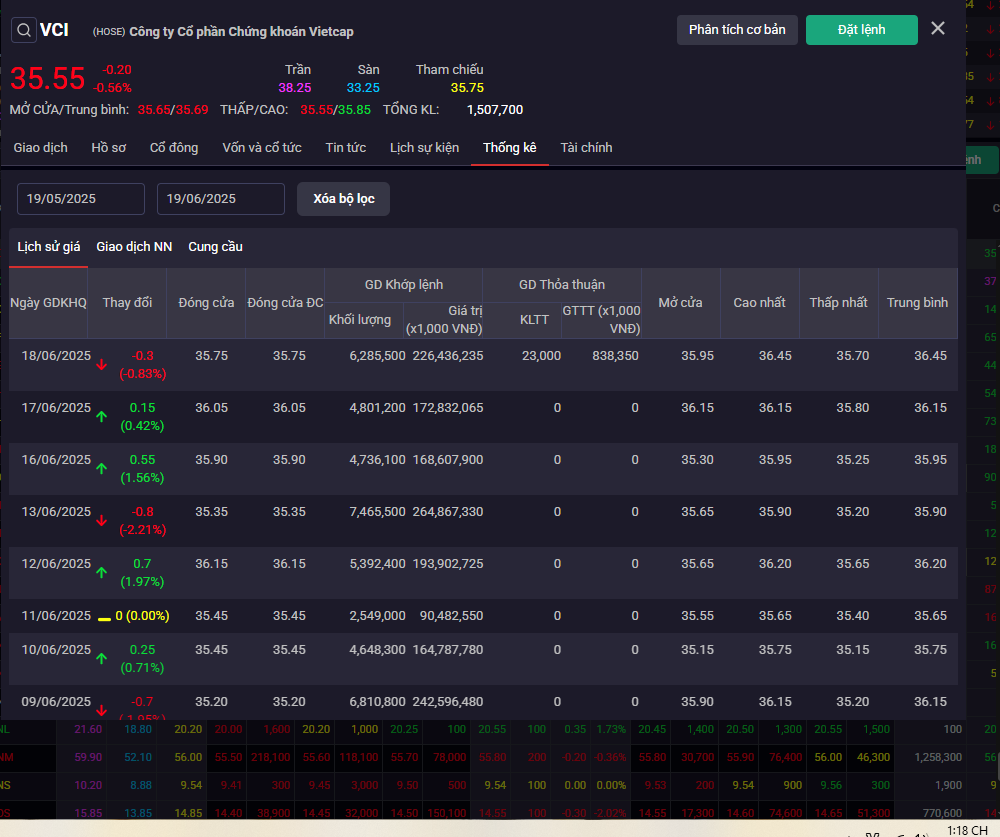Click total volume 1,507,700

495,110
